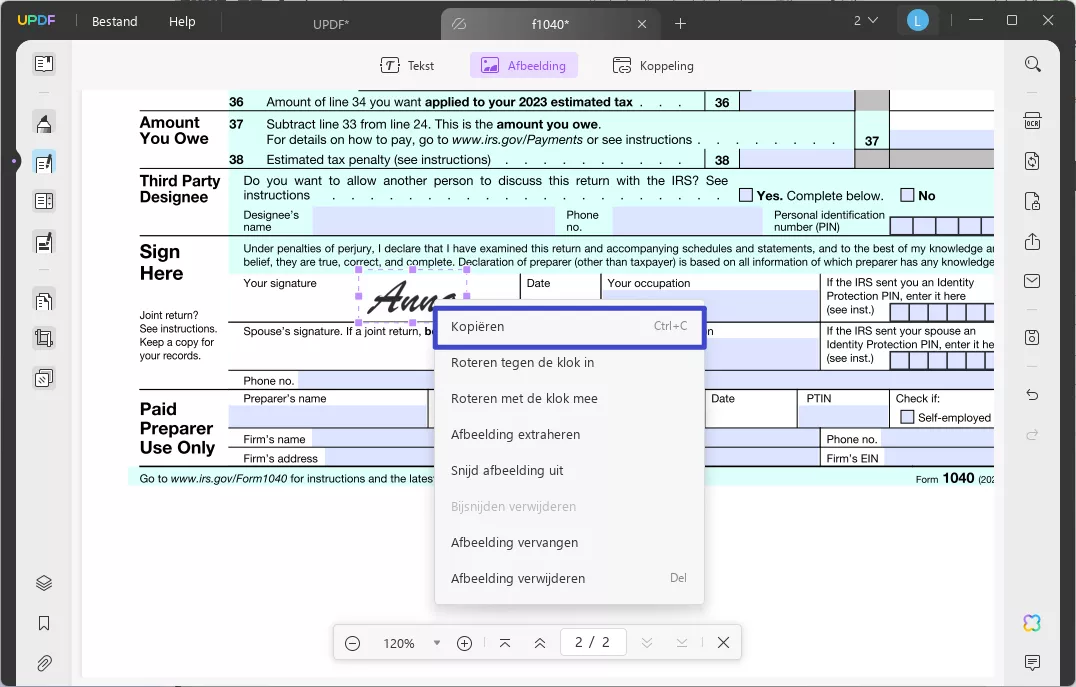Screen dimensions: 1076x687
Task: Select the Tekst edit mode
Action: click(407, 66)
